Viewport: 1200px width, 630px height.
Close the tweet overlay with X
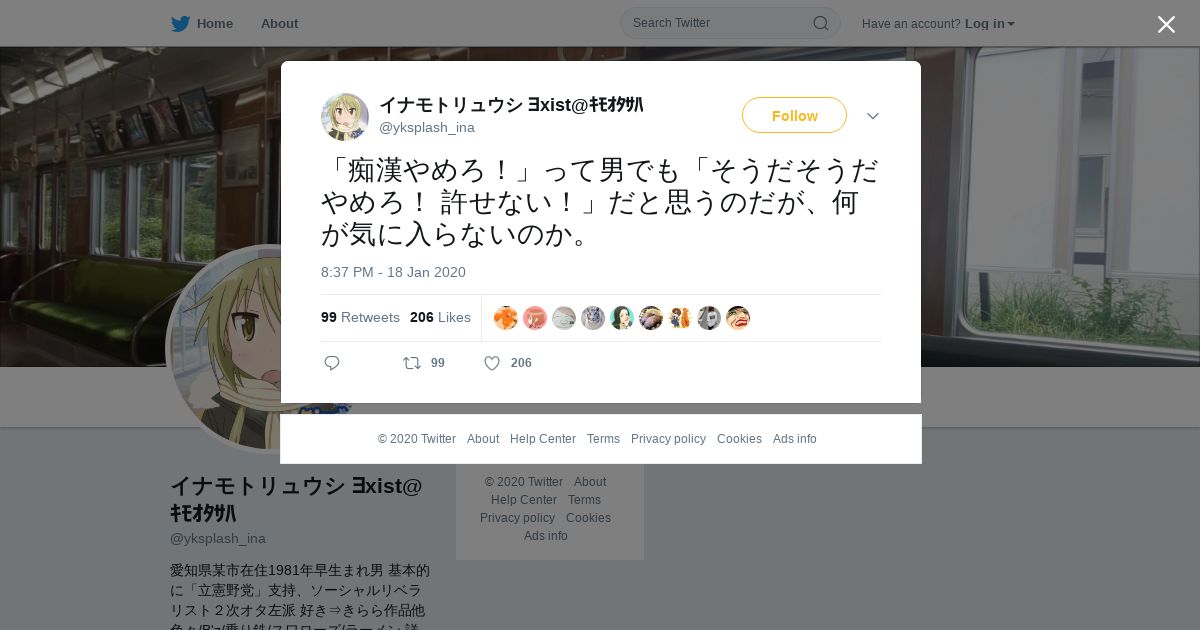coord(1166,24)
